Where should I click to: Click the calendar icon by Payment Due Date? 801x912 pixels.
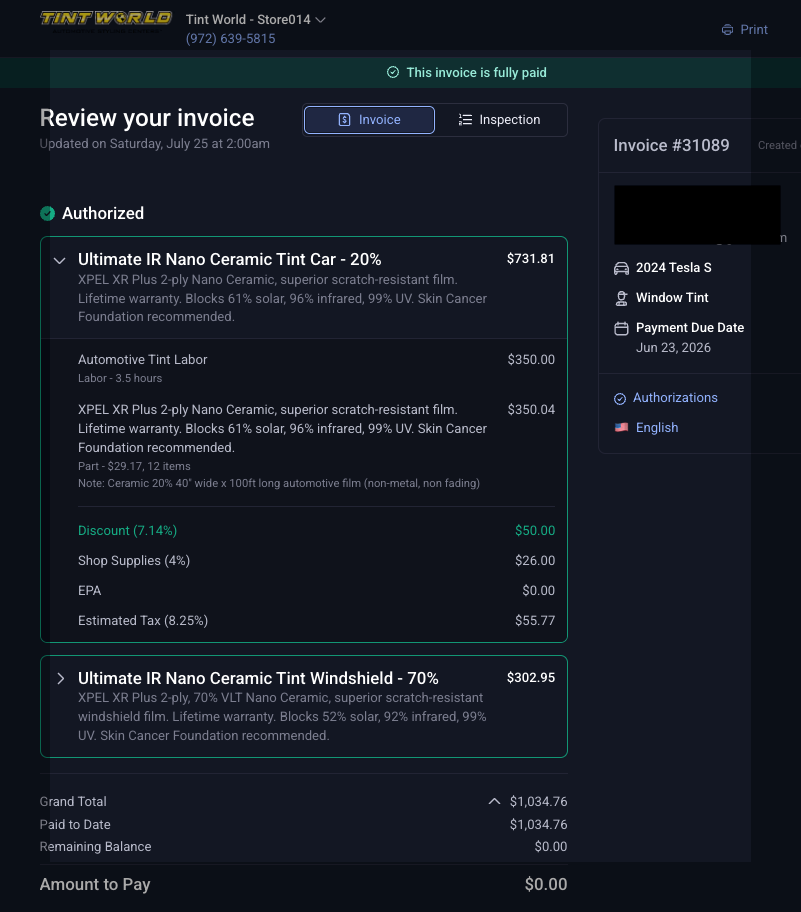pos(621,329)
